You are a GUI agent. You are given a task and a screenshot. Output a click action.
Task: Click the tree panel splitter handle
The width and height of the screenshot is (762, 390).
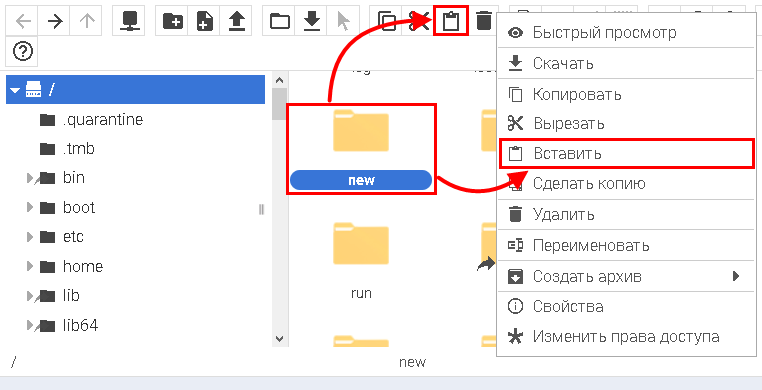point(262,209)
